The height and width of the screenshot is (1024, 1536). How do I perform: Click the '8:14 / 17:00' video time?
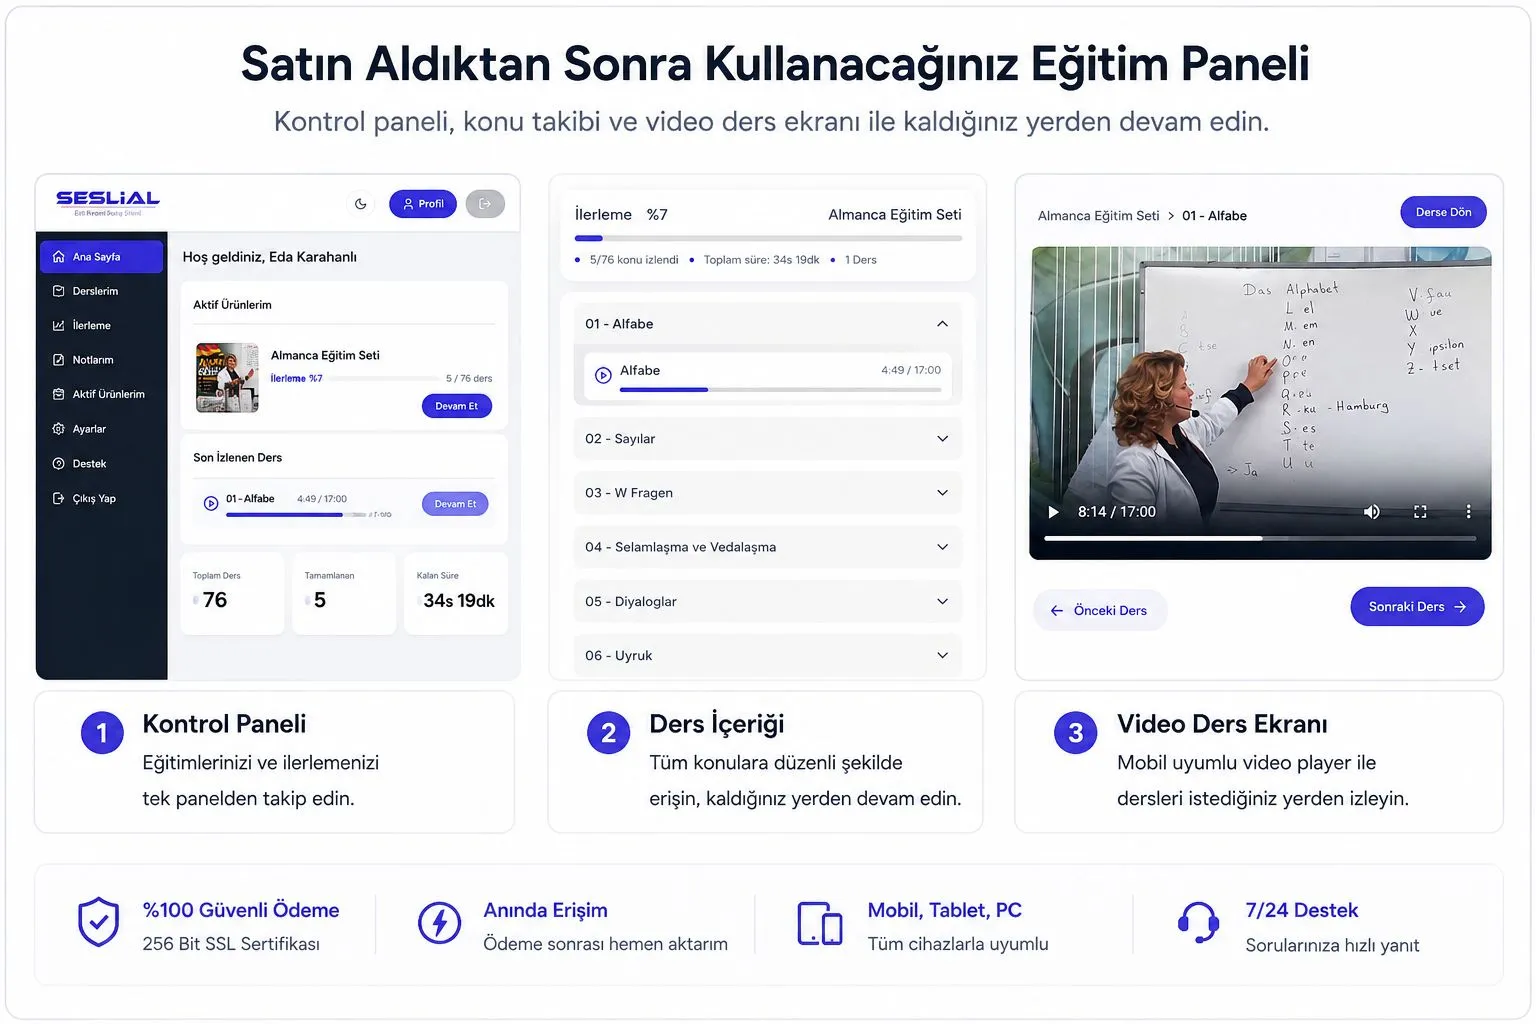coord(1116,512)
